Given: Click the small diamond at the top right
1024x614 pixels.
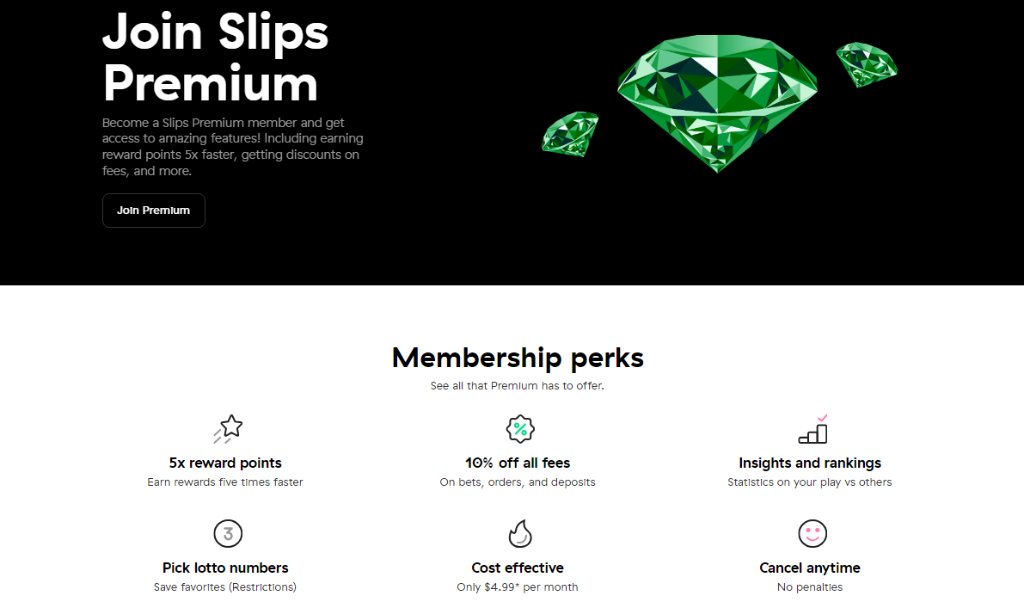Looking at the screenshot, I should click(866, 63).
